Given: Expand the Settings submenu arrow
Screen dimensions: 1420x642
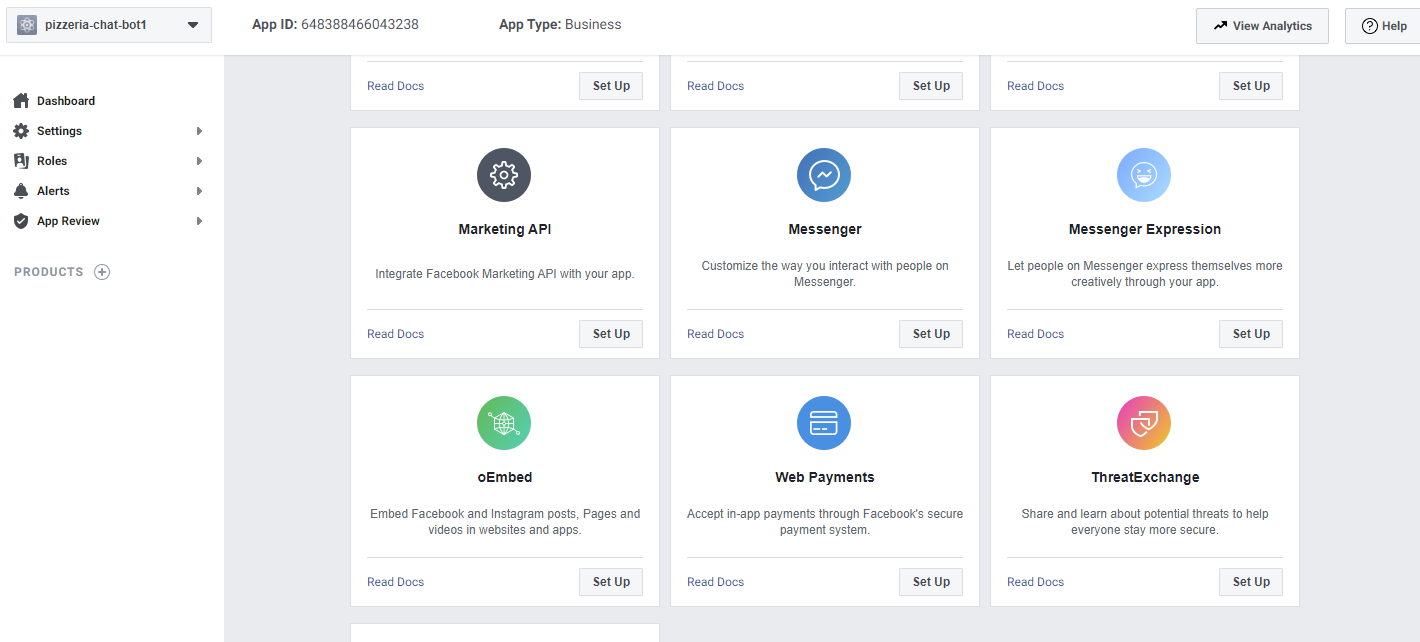Looking at the screenshot, I should click(x=200, y=131).
